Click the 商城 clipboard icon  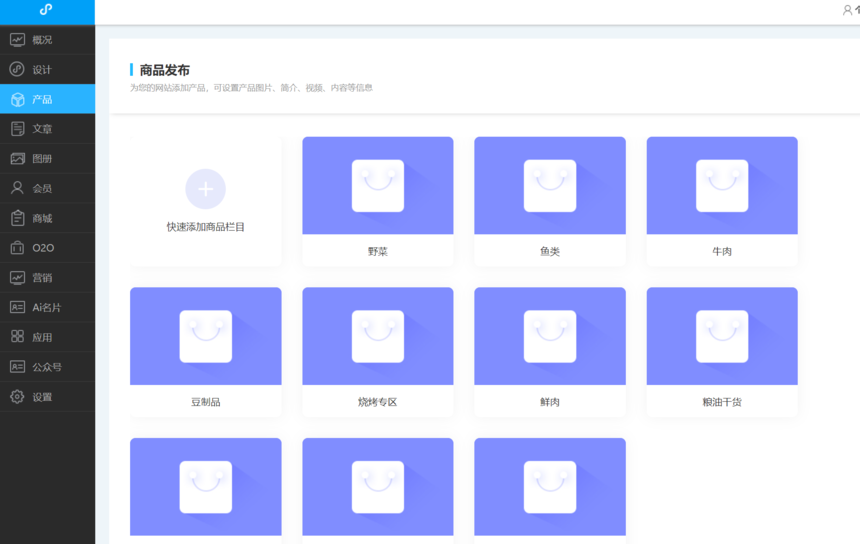point(18,218)
